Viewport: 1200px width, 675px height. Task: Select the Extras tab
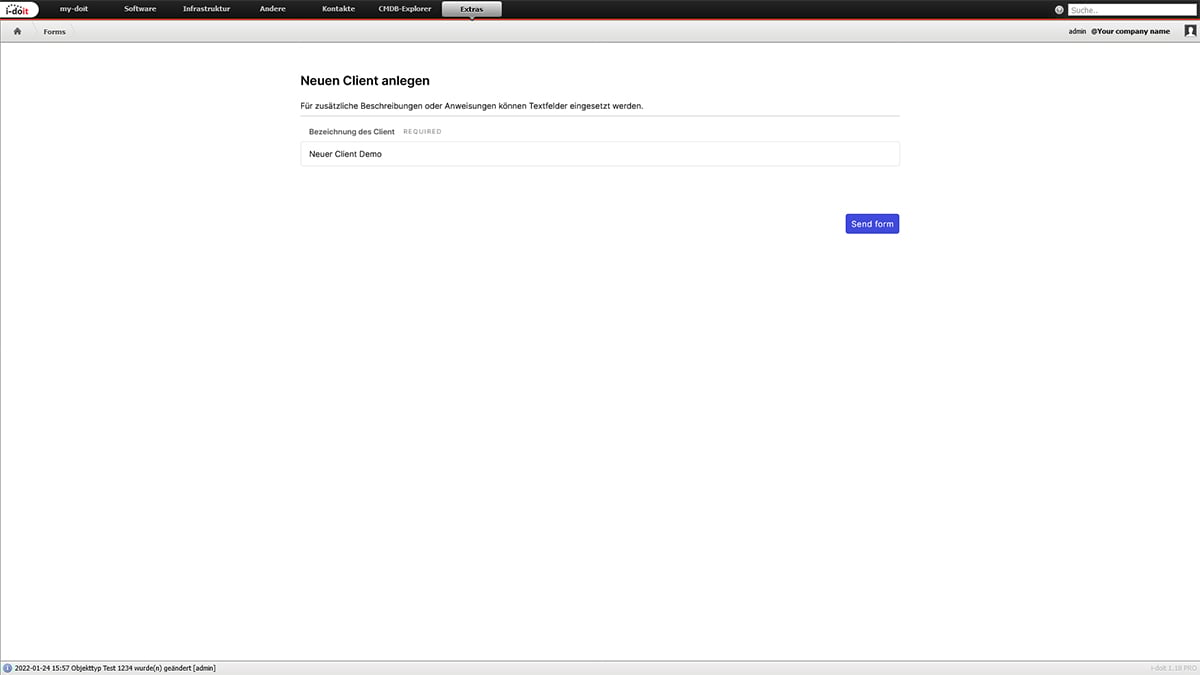pyautogui.click(x=472, y=9)
